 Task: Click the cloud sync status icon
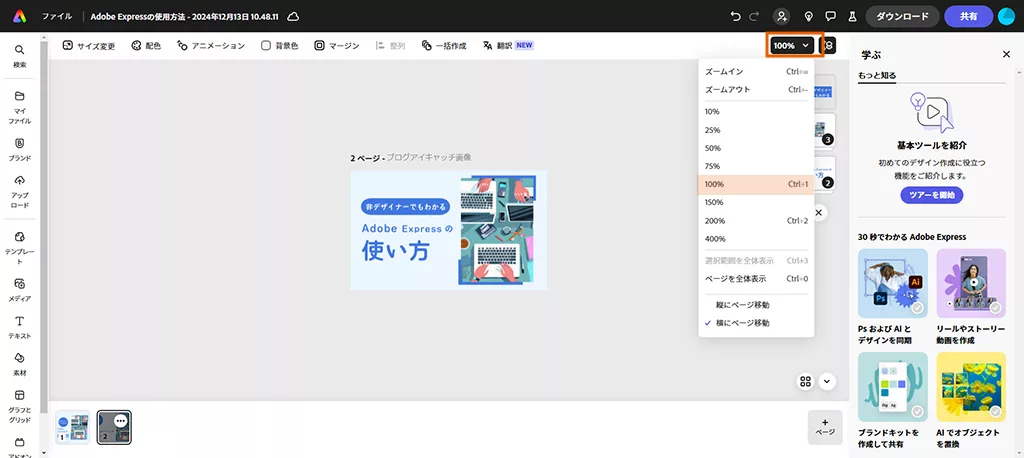294,16
